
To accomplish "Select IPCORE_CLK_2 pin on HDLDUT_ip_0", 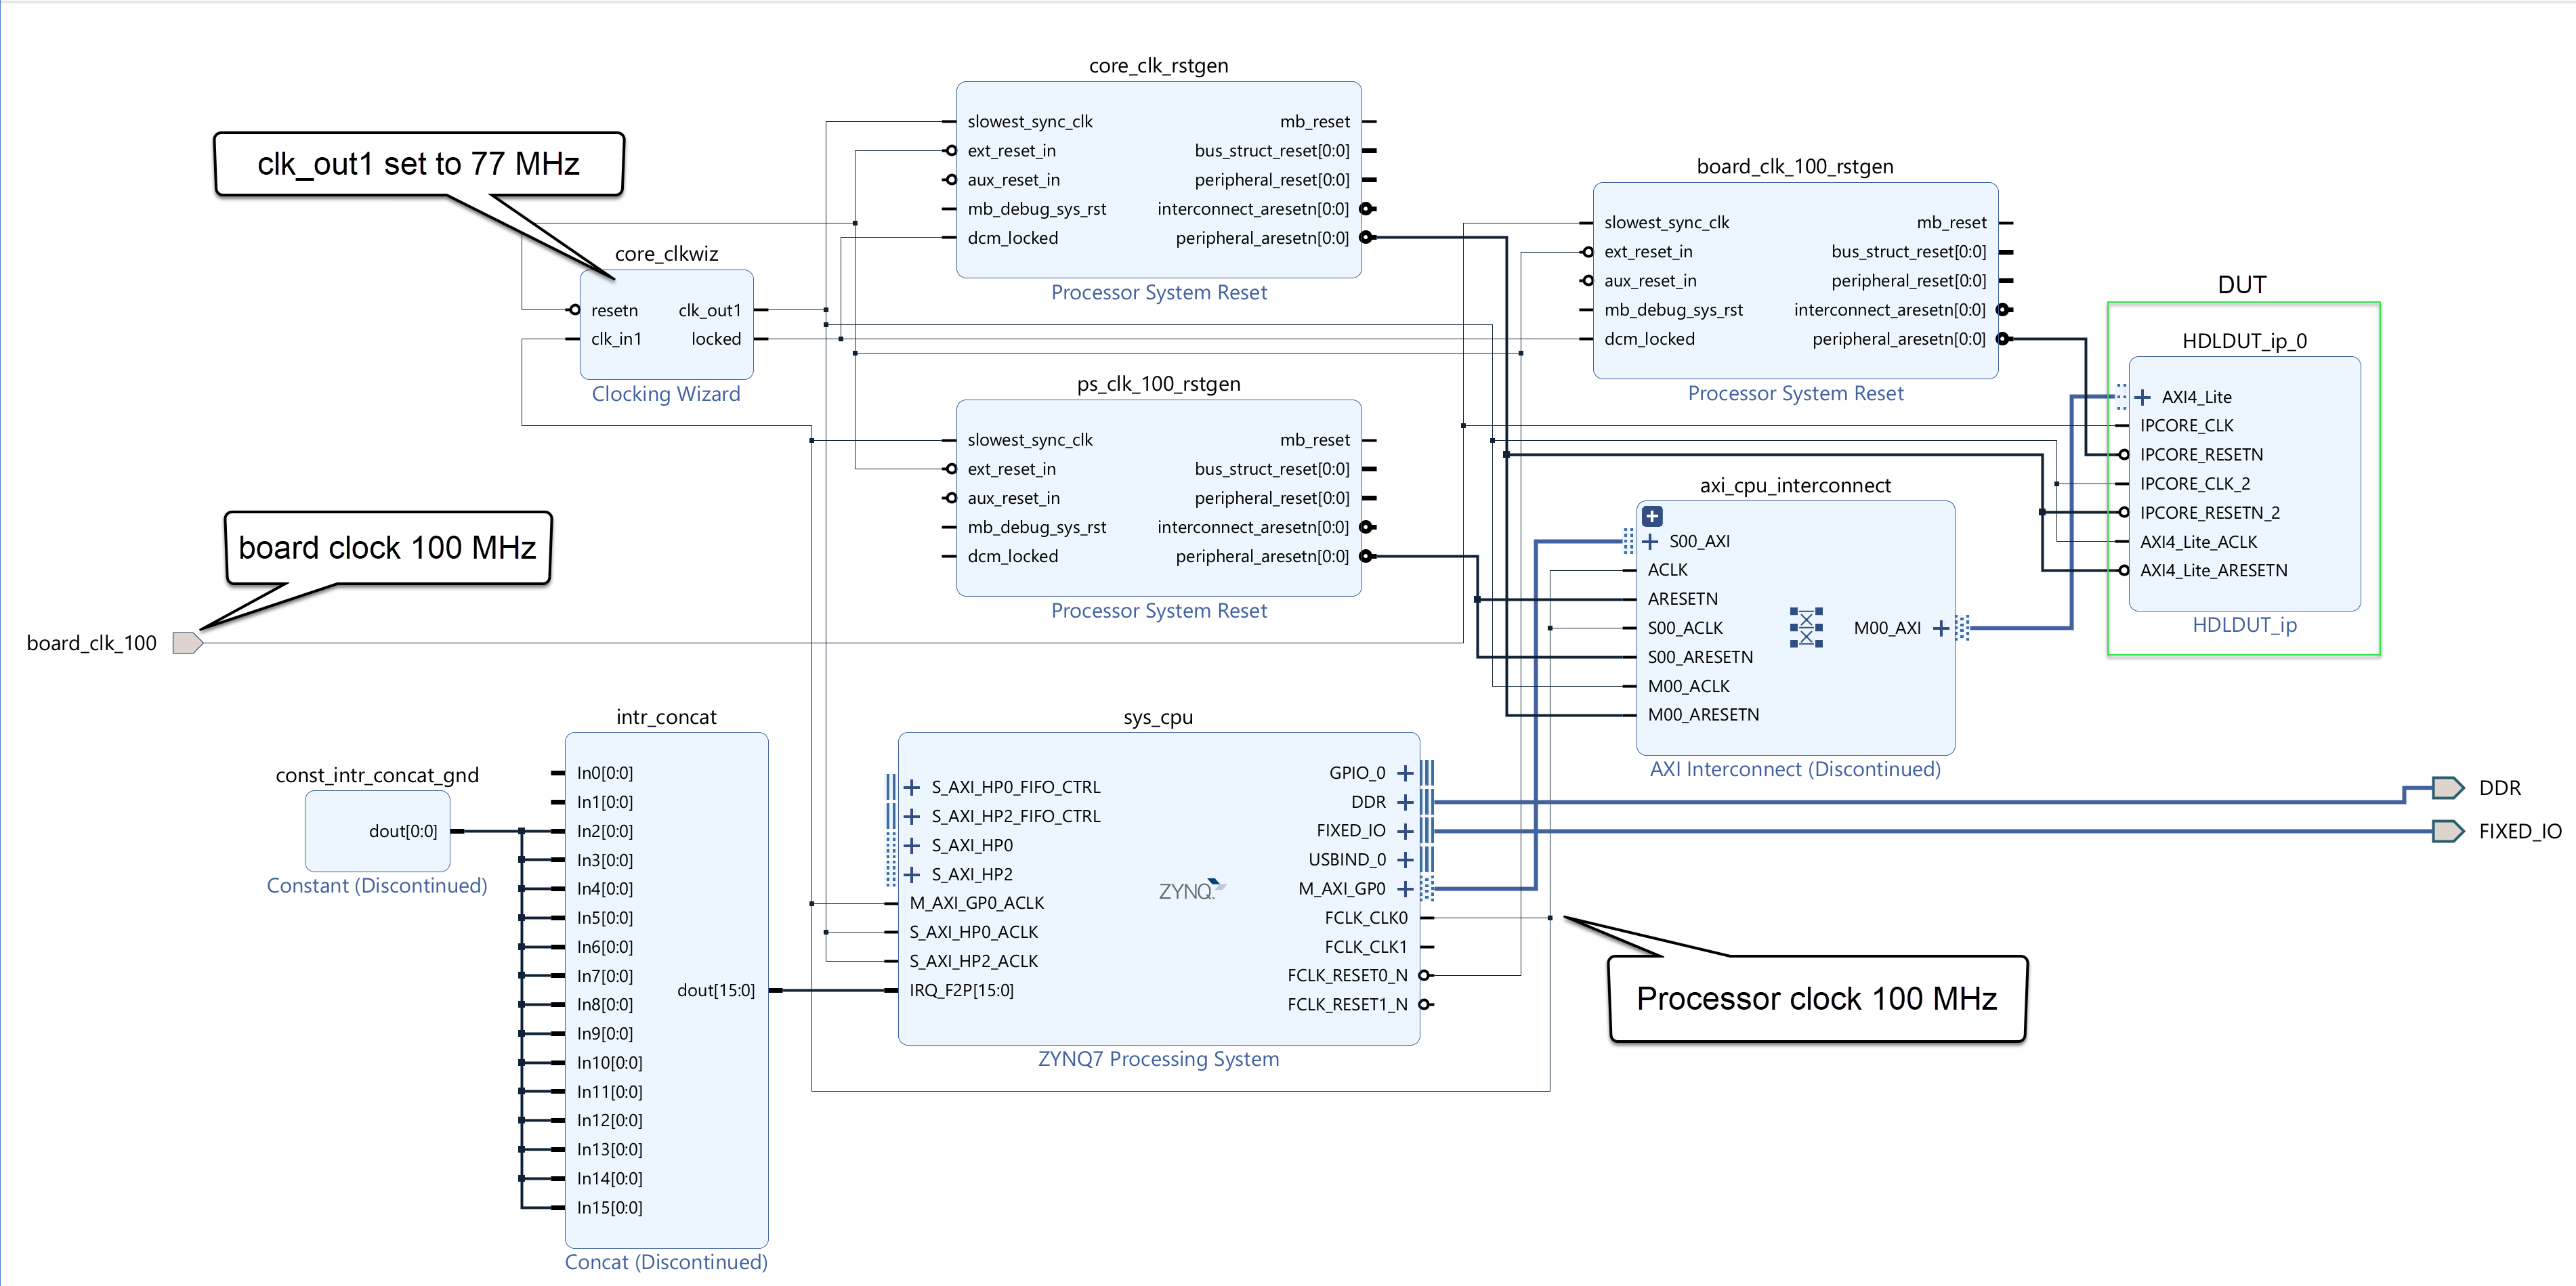I will pyautogui.click(x=2195, y=484).
